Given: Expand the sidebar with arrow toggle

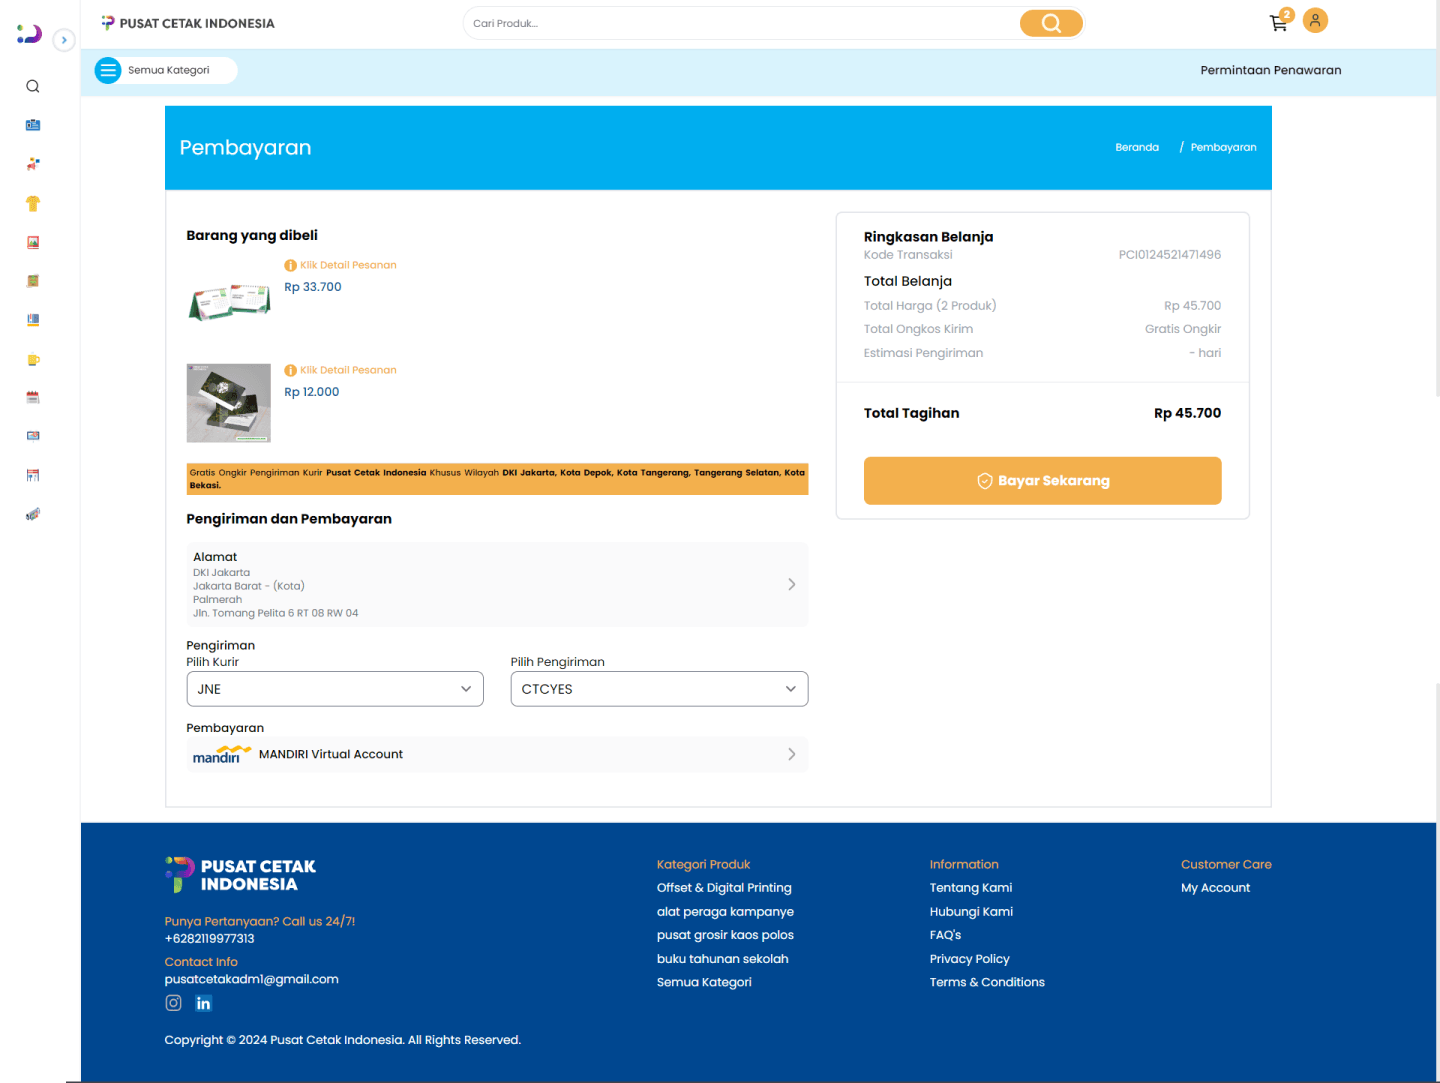Looking at the screenshot, I should (64, 40).
